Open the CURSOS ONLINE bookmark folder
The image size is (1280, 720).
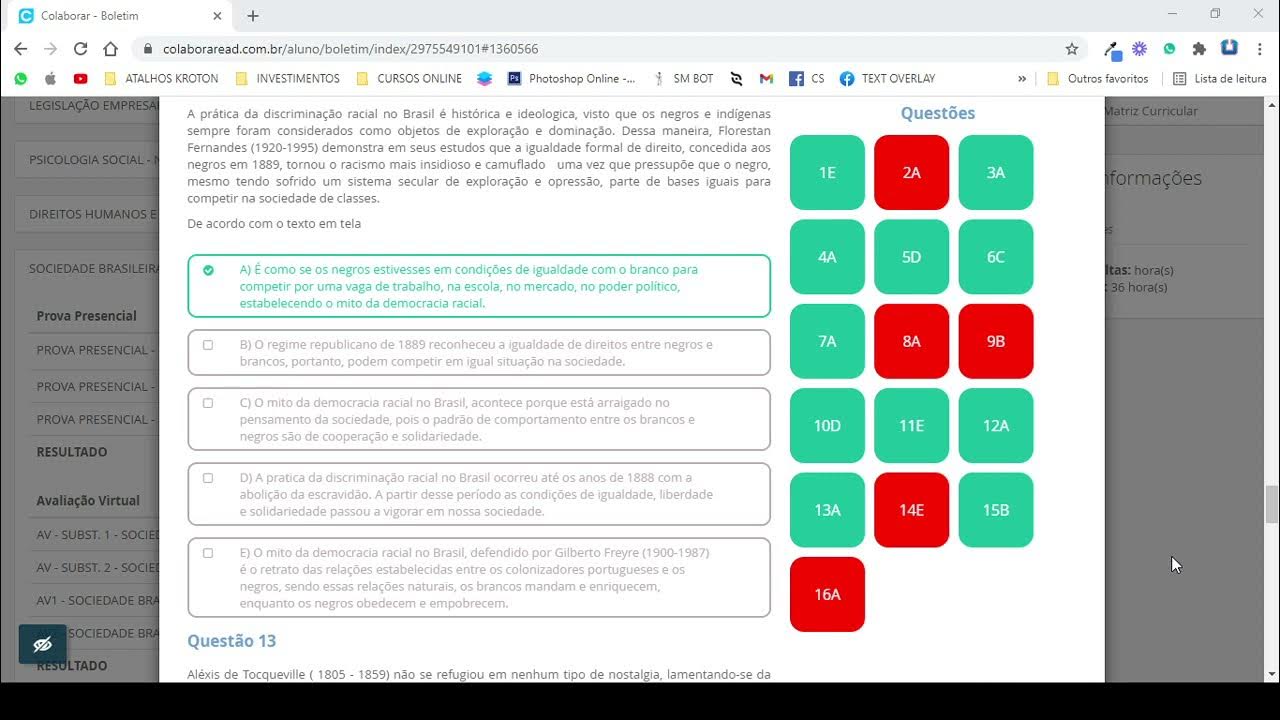pos(409,78)
